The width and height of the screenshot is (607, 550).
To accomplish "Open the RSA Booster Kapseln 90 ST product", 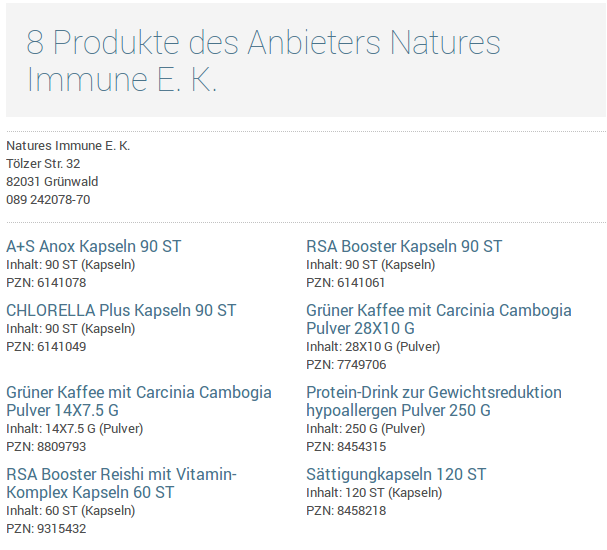I will 404,247.
